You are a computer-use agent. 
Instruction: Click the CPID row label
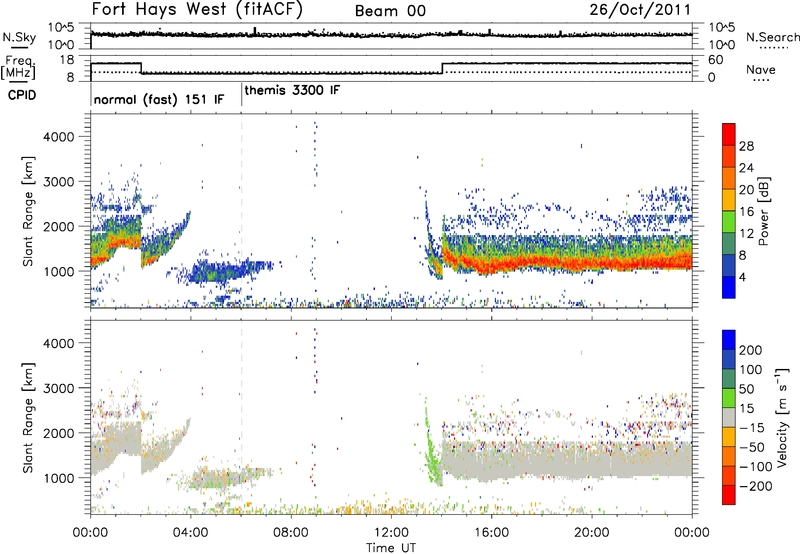(22, 95)
